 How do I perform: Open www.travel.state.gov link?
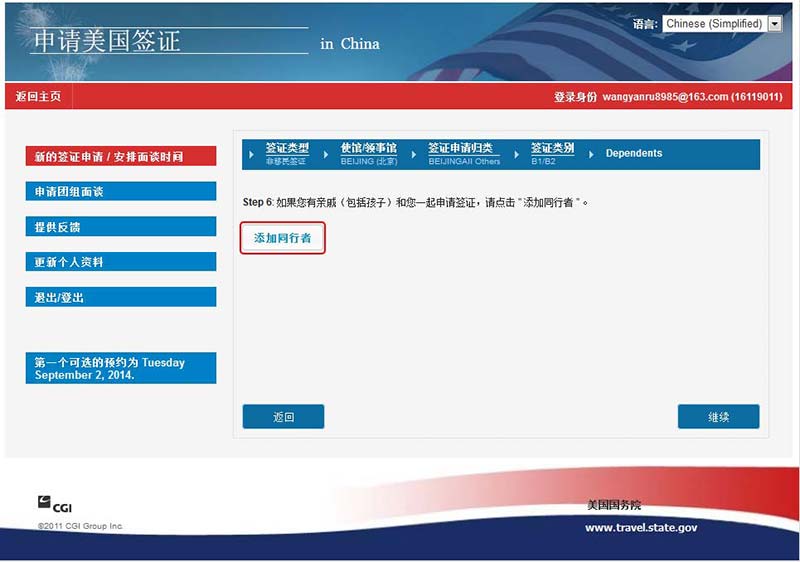pyautogui.click(x=641, y=528)
